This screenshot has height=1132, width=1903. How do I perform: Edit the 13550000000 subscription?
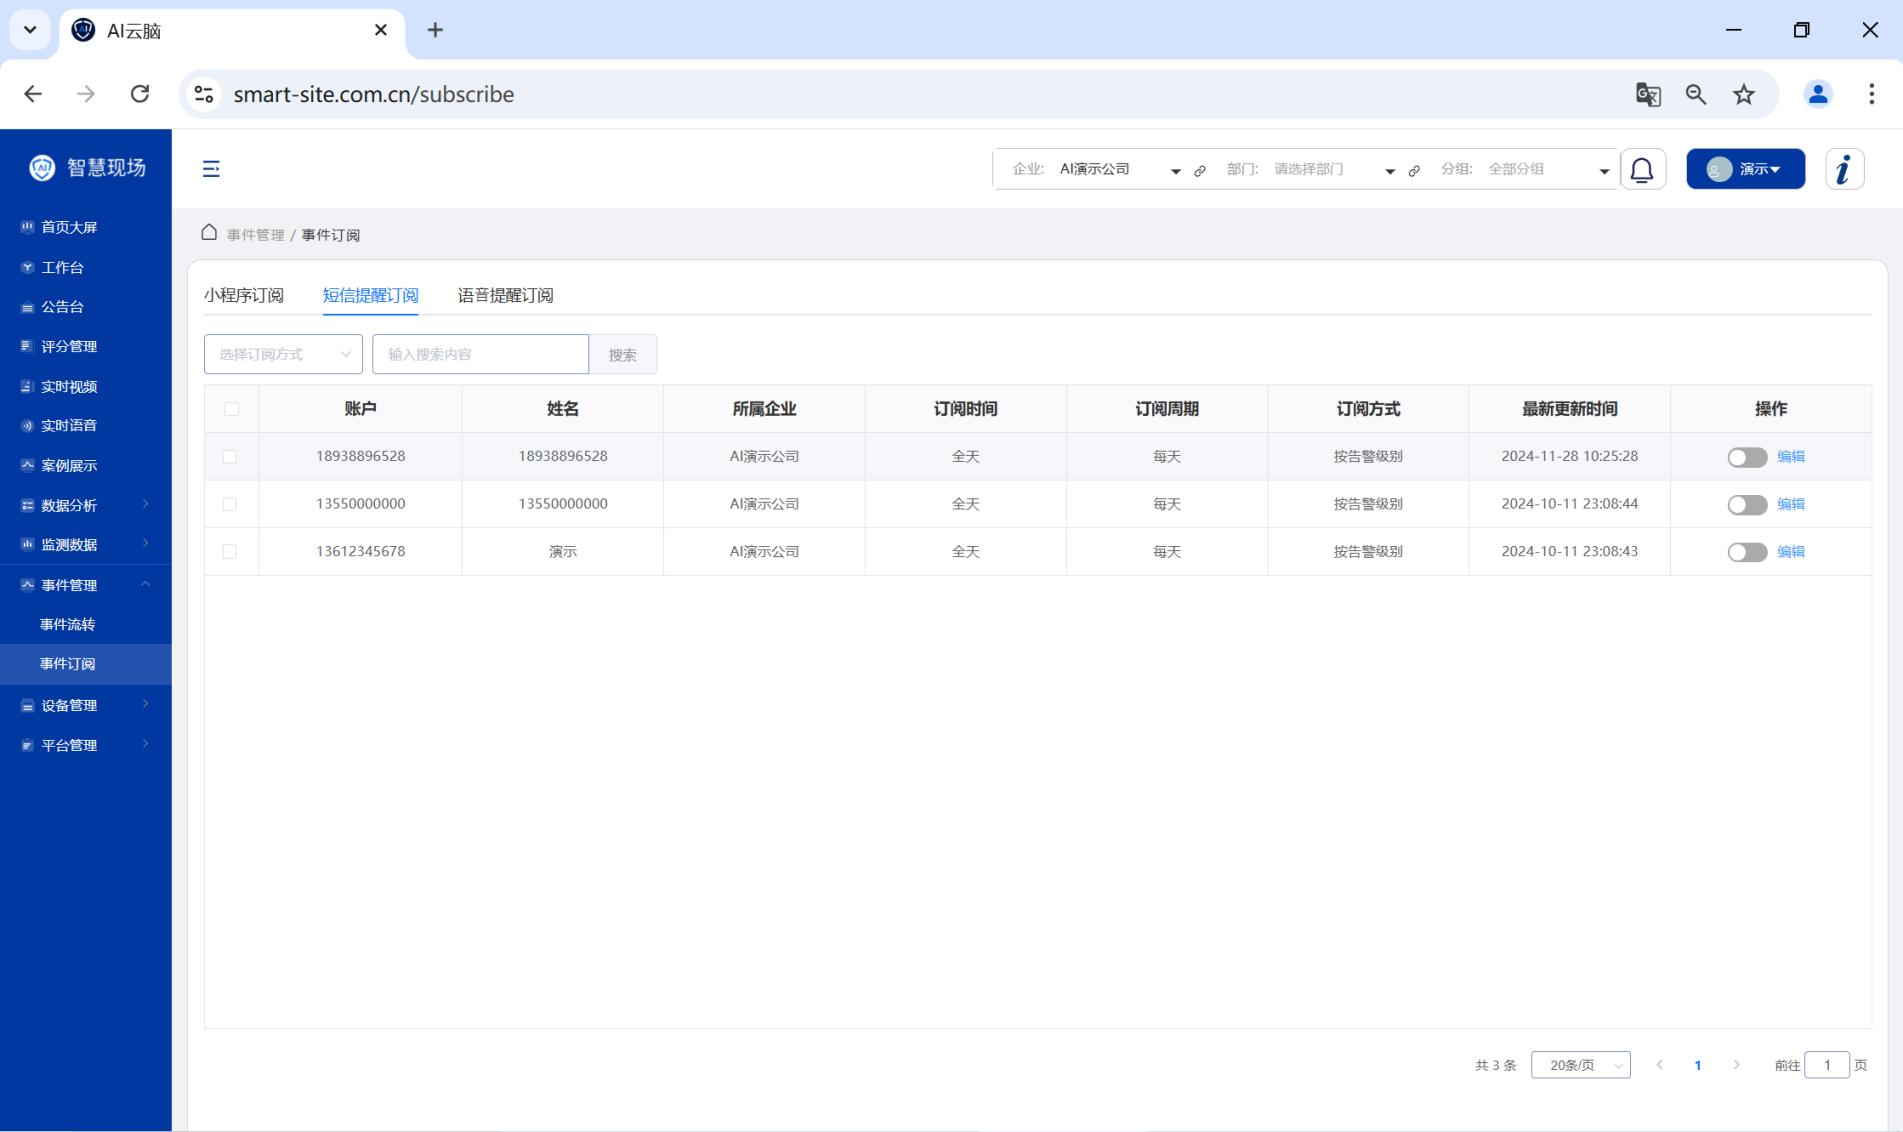[1790, 504]
